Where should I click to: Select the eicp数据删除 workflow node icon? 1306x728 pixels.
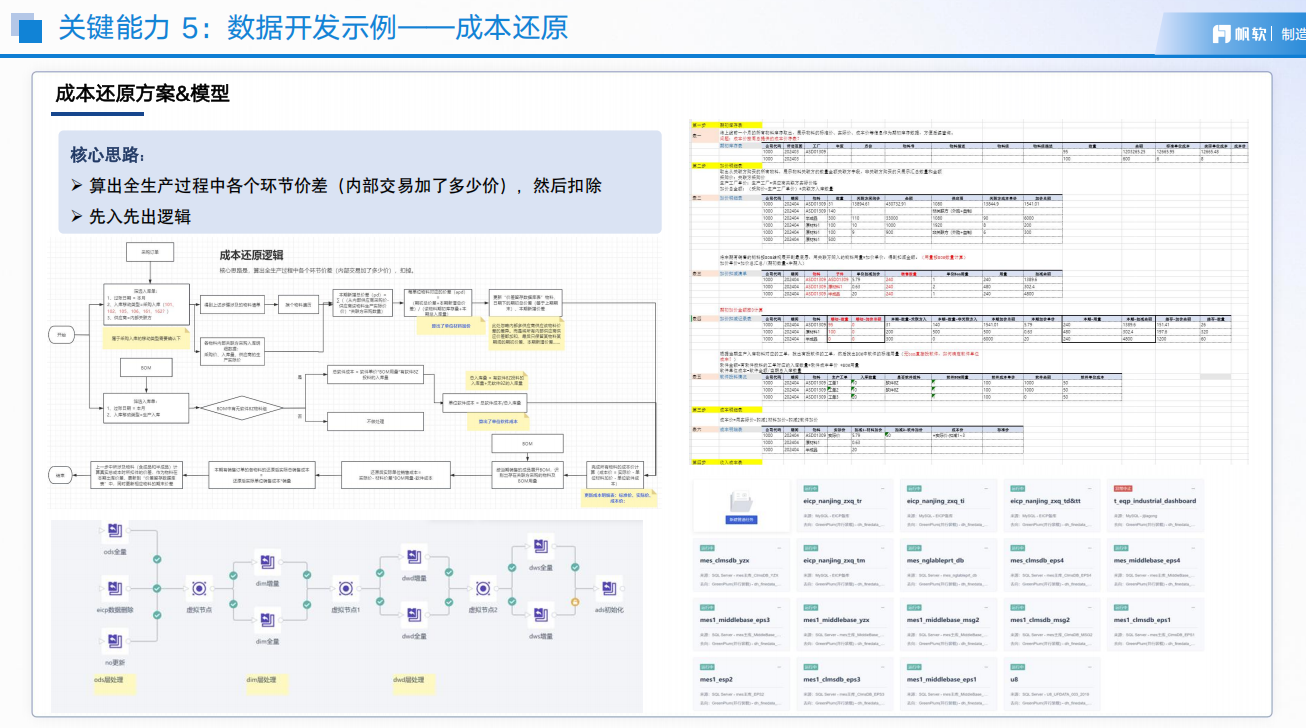click(x=115, y=590)
